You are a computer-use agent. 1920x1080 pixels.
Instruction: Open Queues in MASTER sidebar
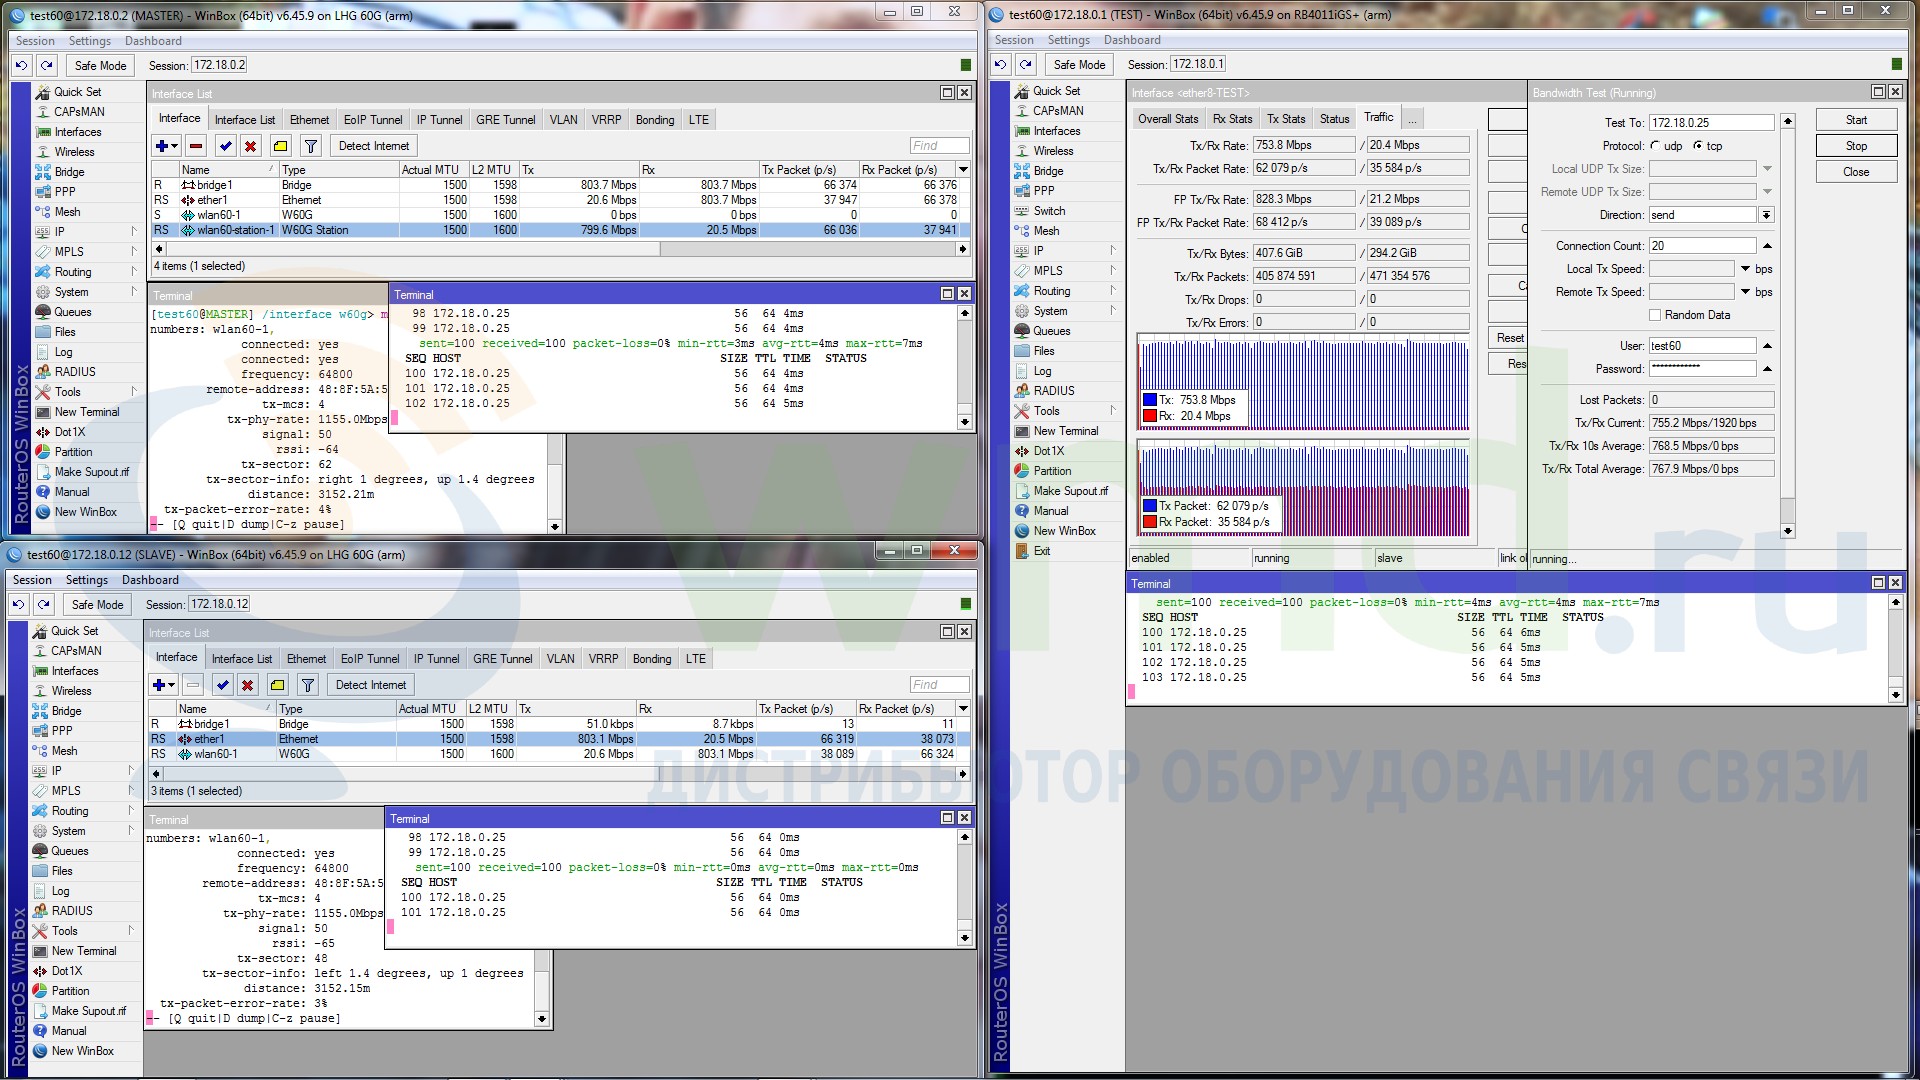(x=72, y=312)
